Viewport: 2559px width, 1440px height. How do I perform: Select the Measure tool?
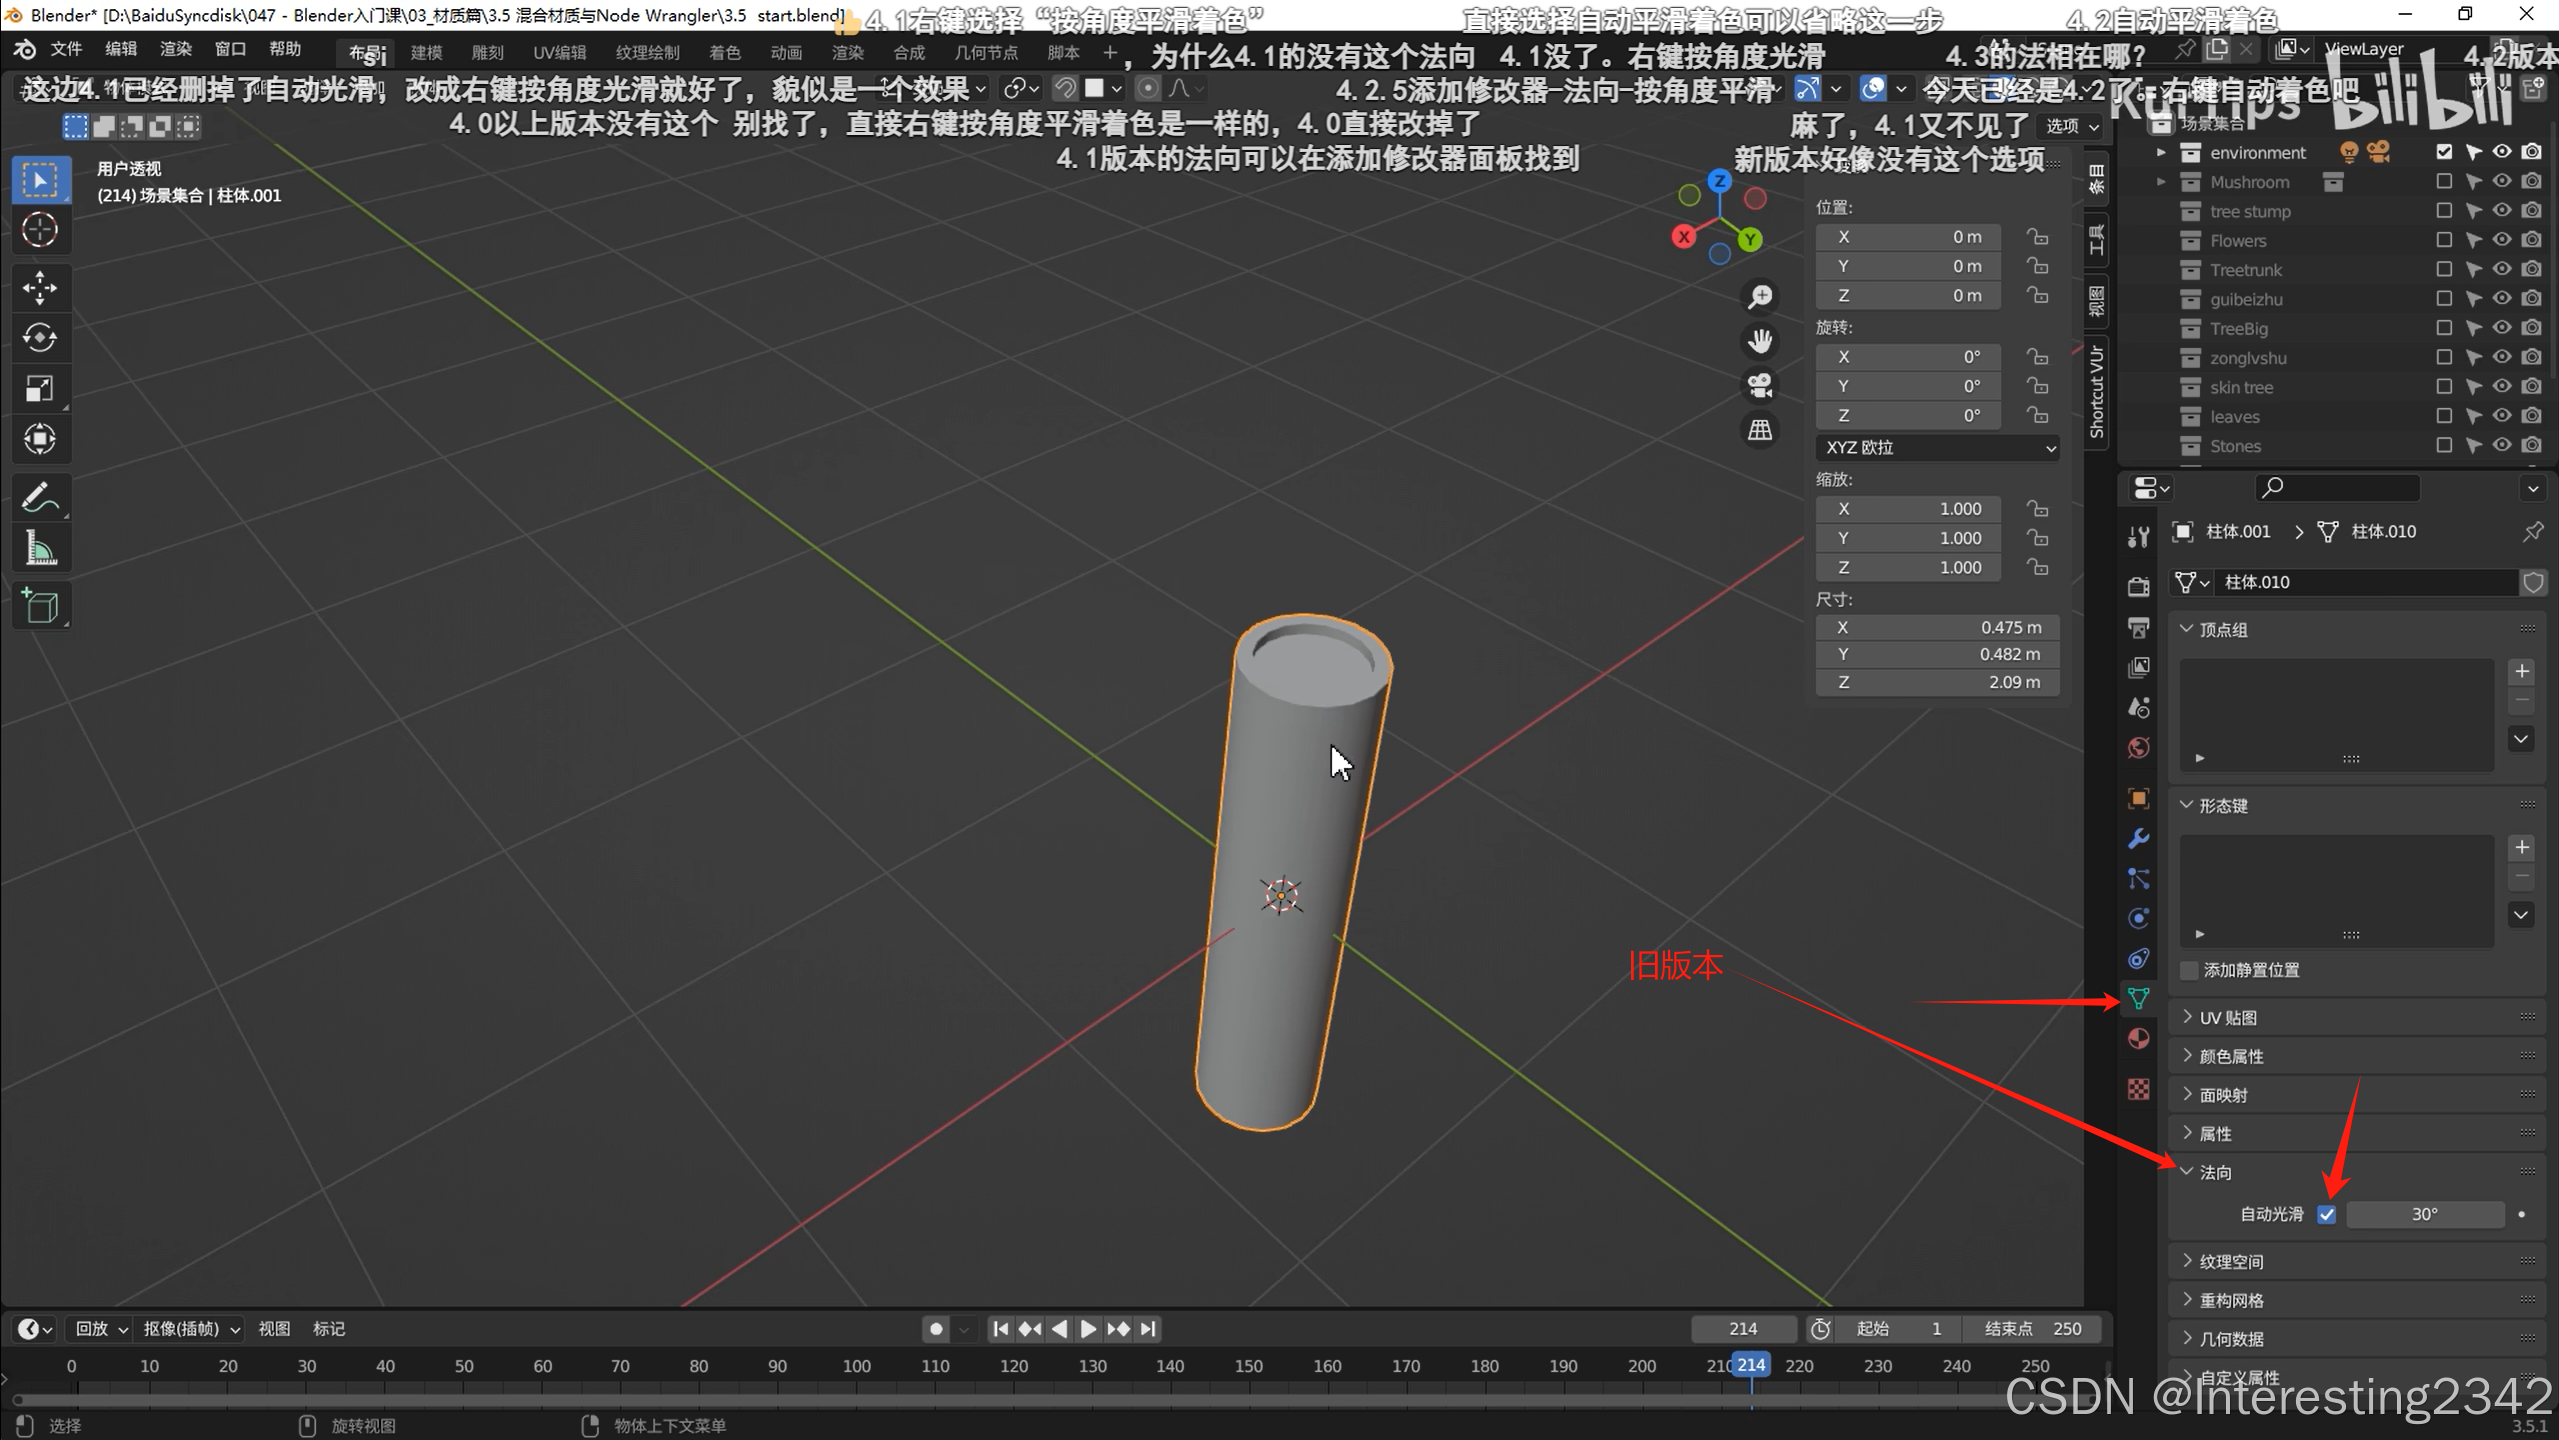[x=40, y=548]
